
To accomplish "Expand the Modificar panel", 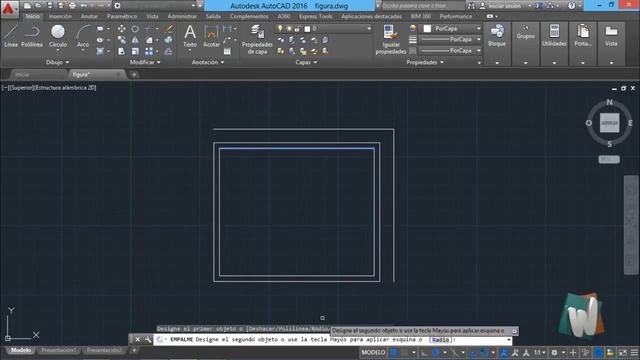I will click(x=145, y=62).
